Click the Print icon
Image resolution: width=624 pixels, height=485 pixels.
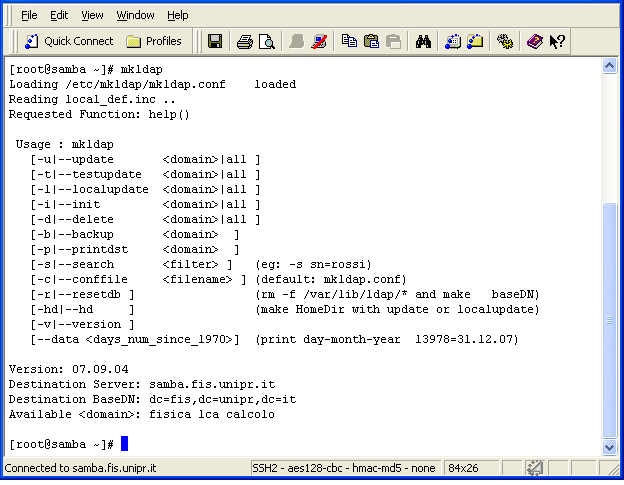tap(244, 42)
